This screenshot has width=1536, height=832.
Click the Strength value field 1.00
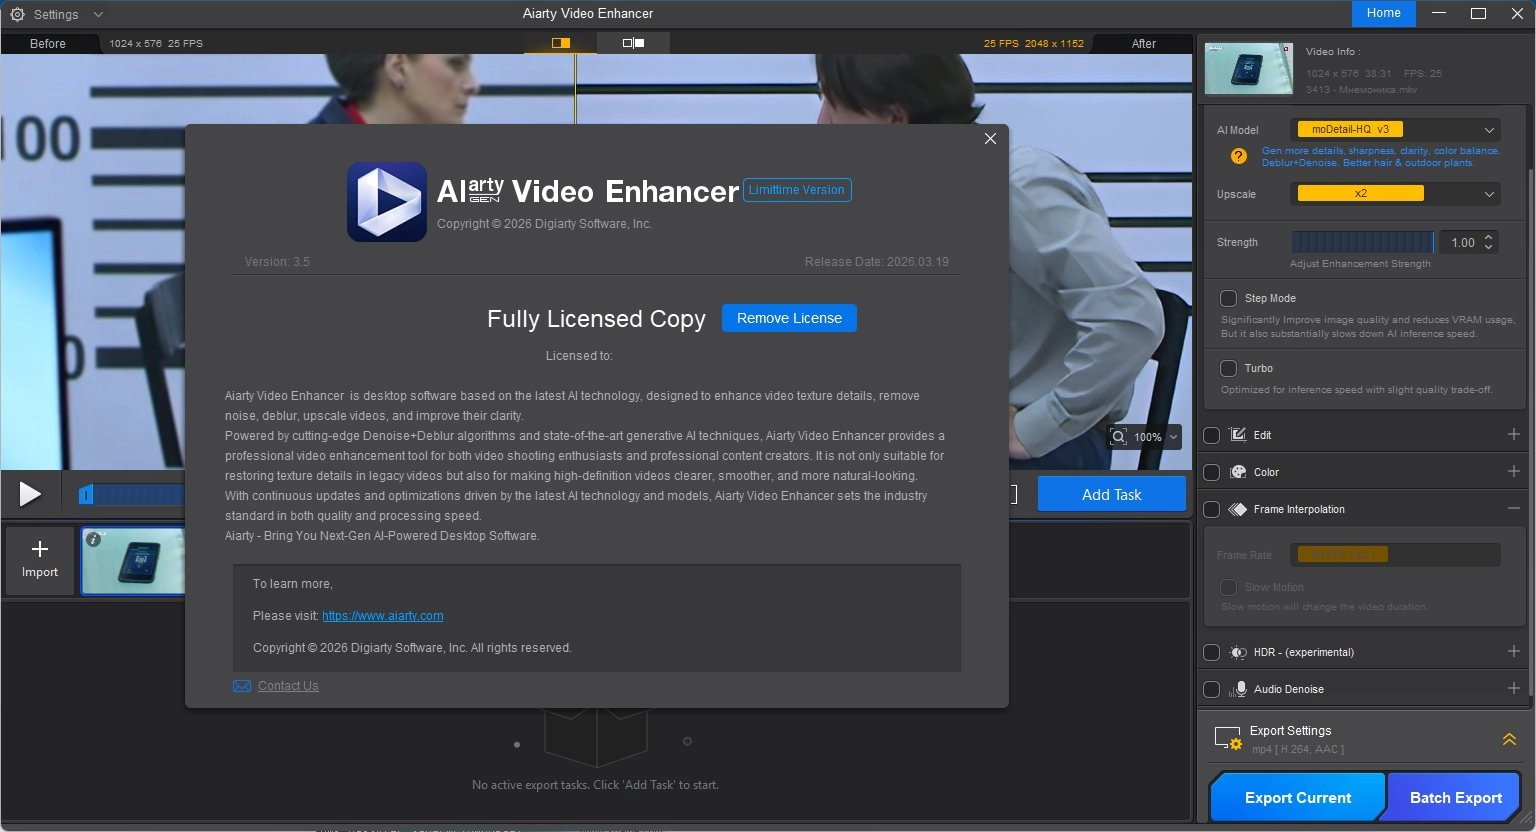[x=1462, y=242]
